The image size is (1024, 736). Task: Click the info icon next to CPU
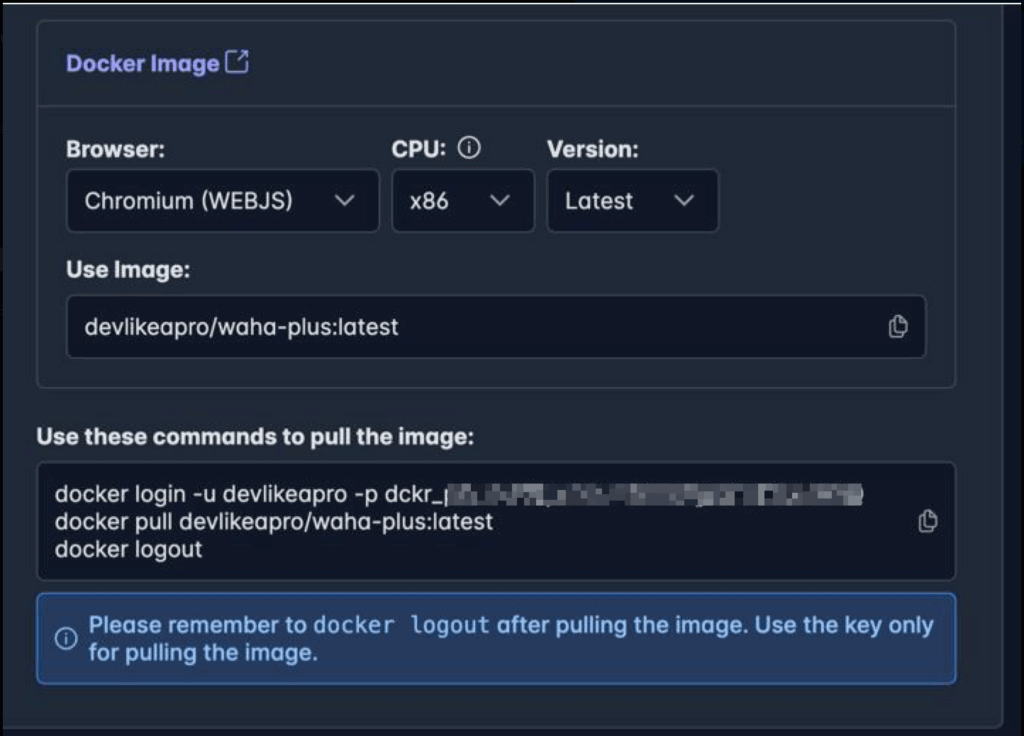(x=468, y=149)
